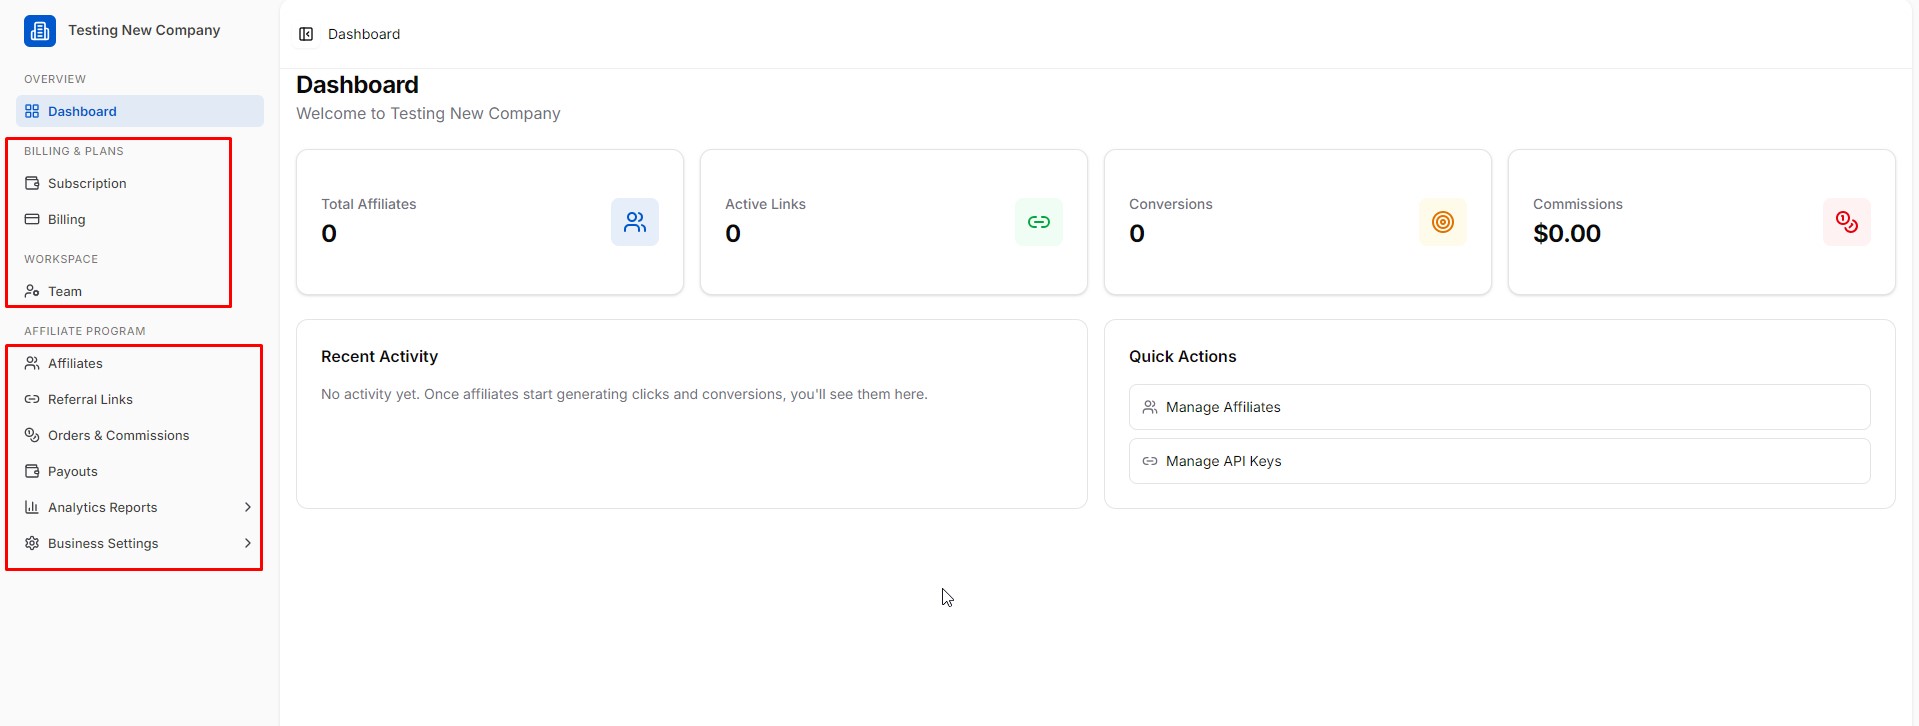The height and width of the screenshot is (726, 1919).
Task: Click the $0.00 Commissions value
Action: point(1567,234)
